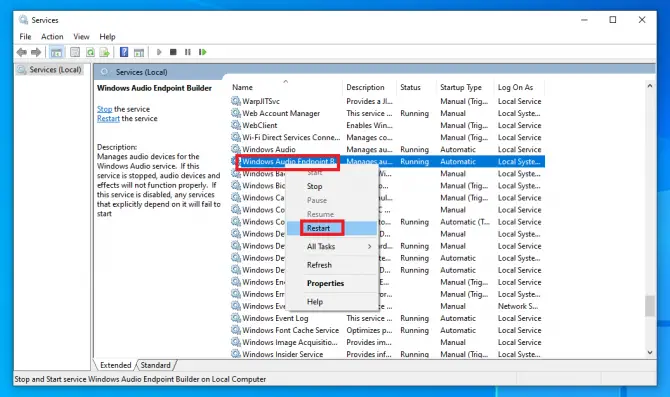This screenshot has height=397, width=670.
Task: Select the Windows Image Acquisition row
Action: click(x=388, y=342)
